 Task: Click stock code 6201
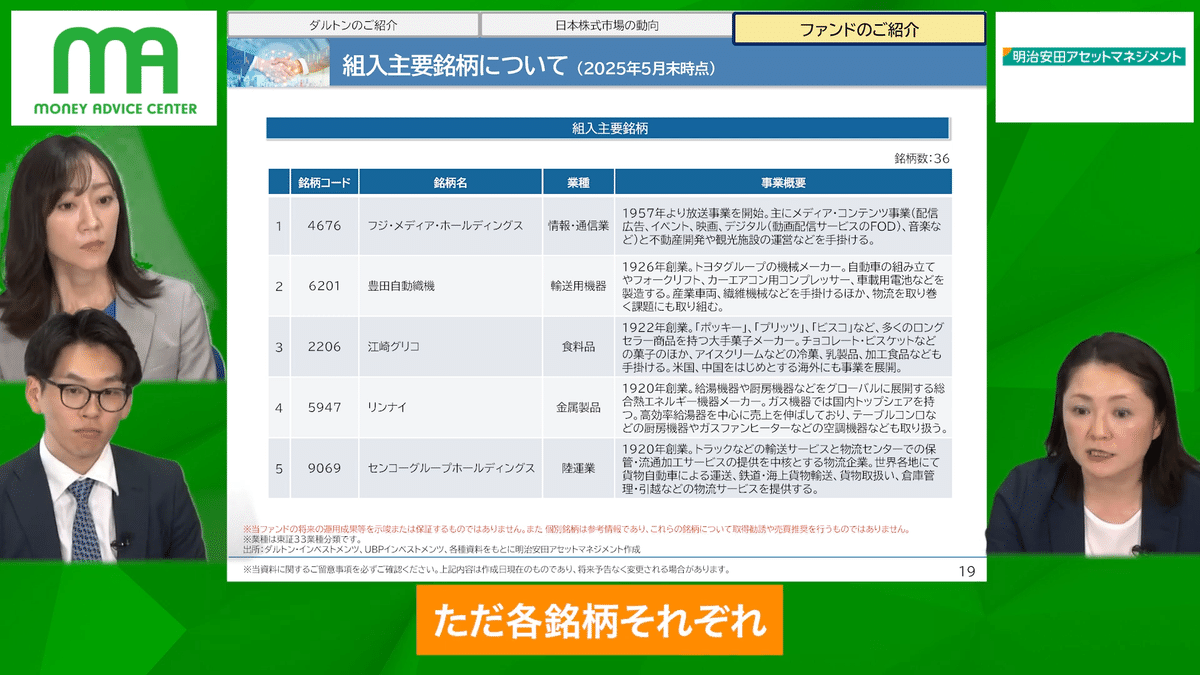tap(324, 286)
